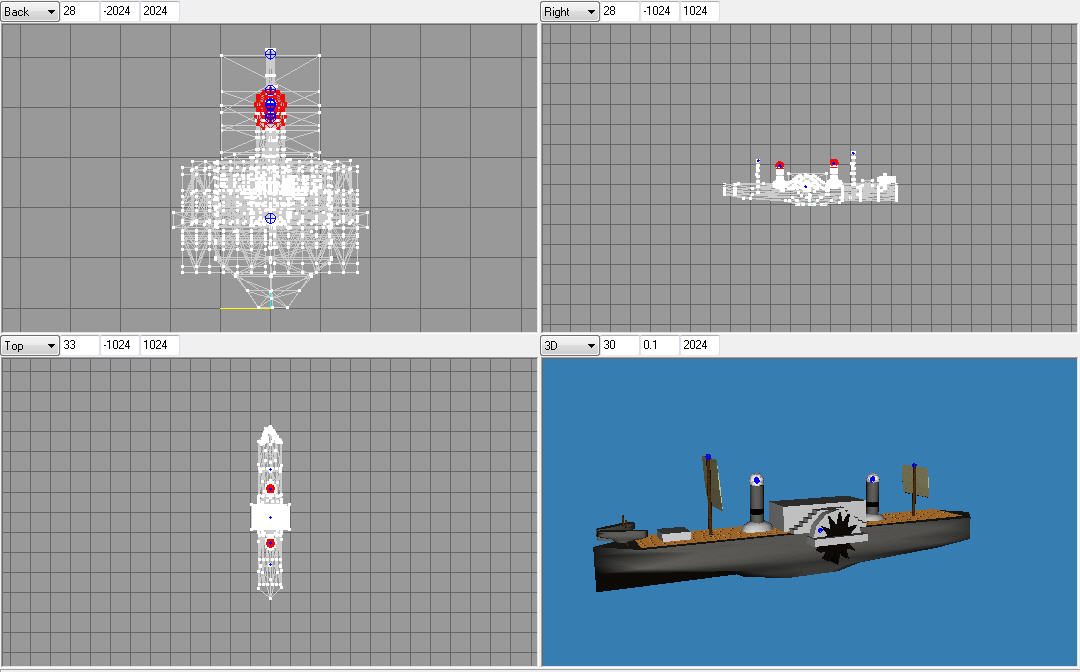Viewport: 1080px width, 672px height.
Task: Click the Top viewport field showing 33
Action: tap(80, 346)
